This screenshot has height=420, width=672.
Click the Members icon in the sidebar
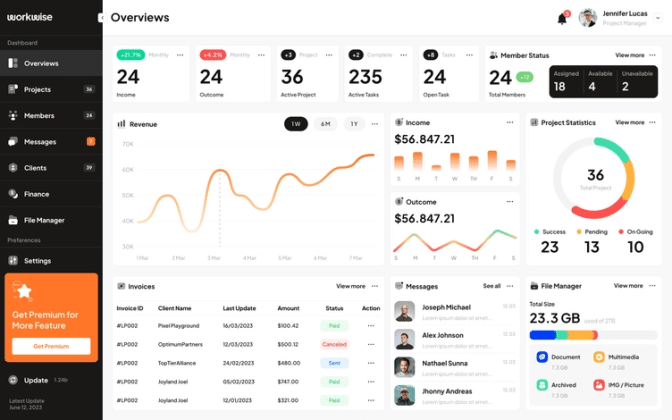coord(13,115)
